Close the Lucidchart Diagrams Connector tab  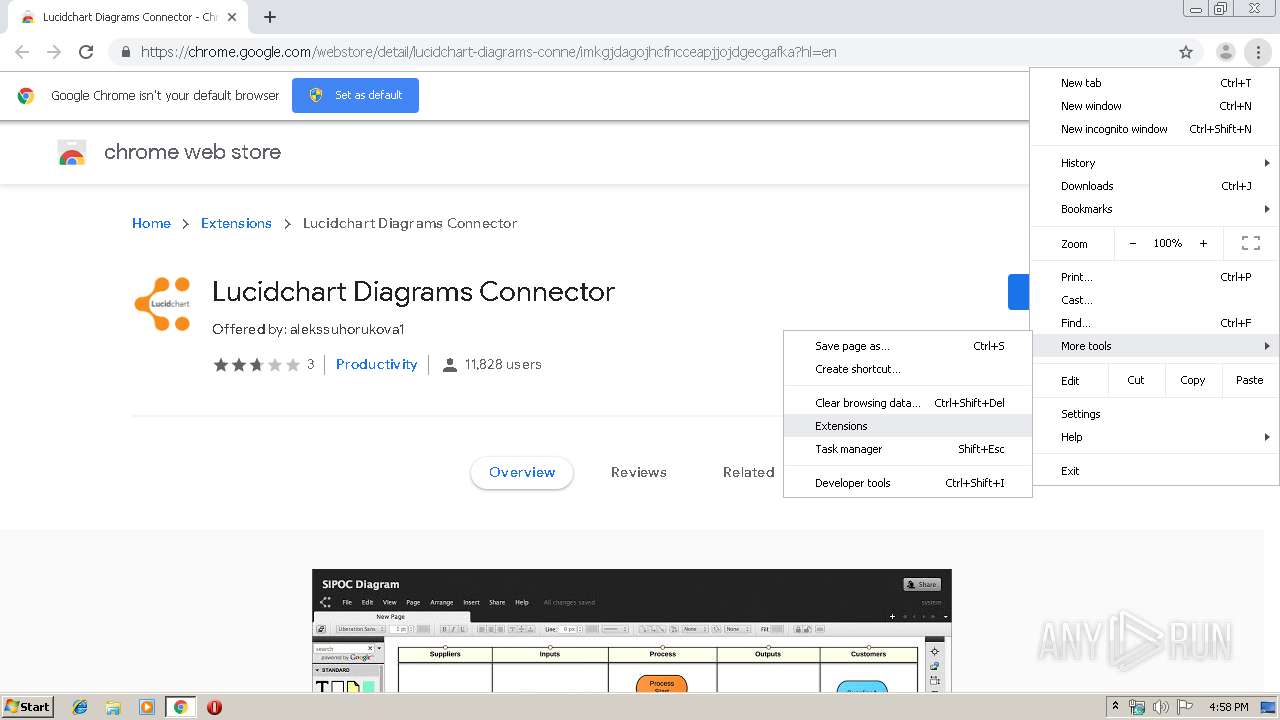[x=232, y=17]
